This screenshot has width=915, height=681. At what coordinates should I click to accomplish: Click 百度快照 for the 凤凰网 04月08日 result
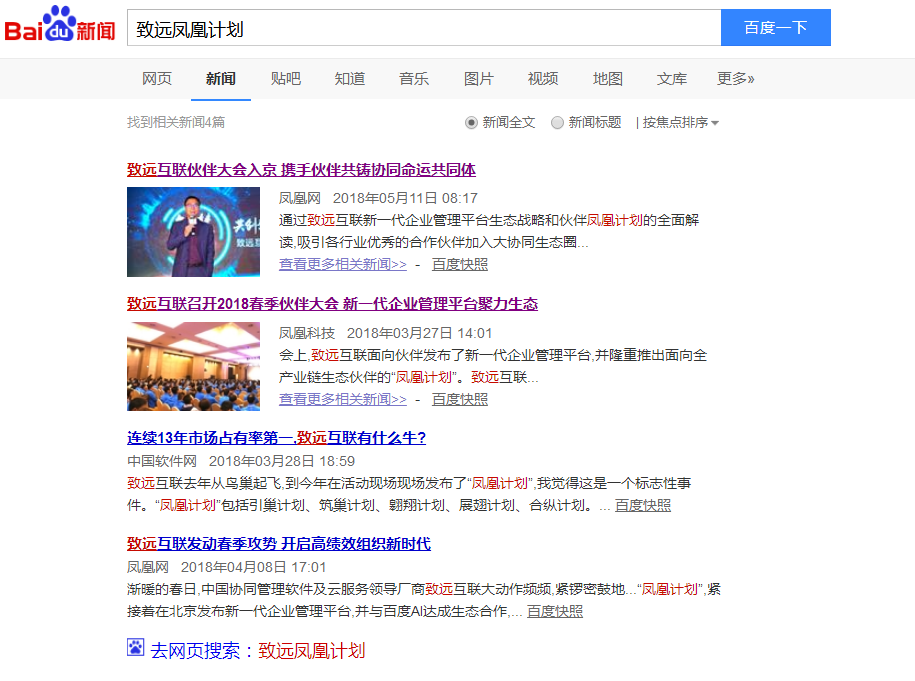pyautogui.click(x=555, y=612)
